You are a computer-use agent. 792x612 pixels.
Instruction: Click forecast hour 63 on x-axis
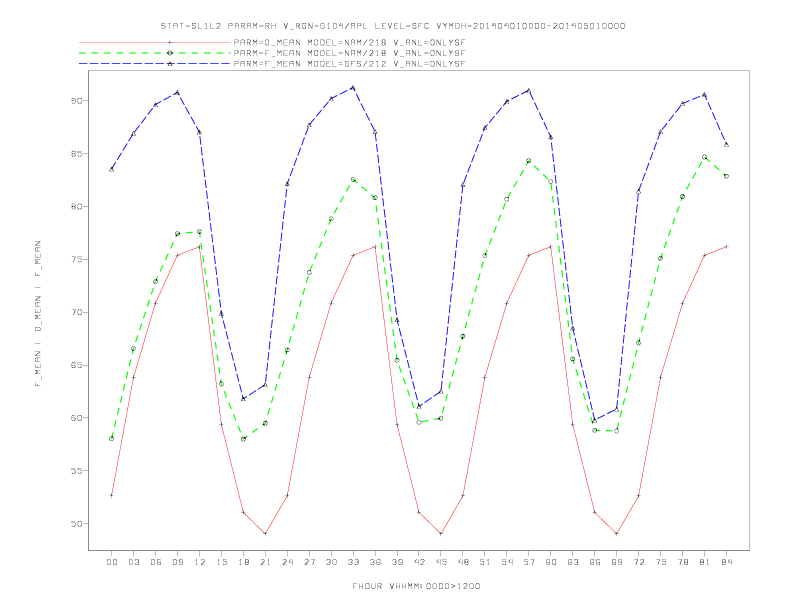click(x=573, y=562)
